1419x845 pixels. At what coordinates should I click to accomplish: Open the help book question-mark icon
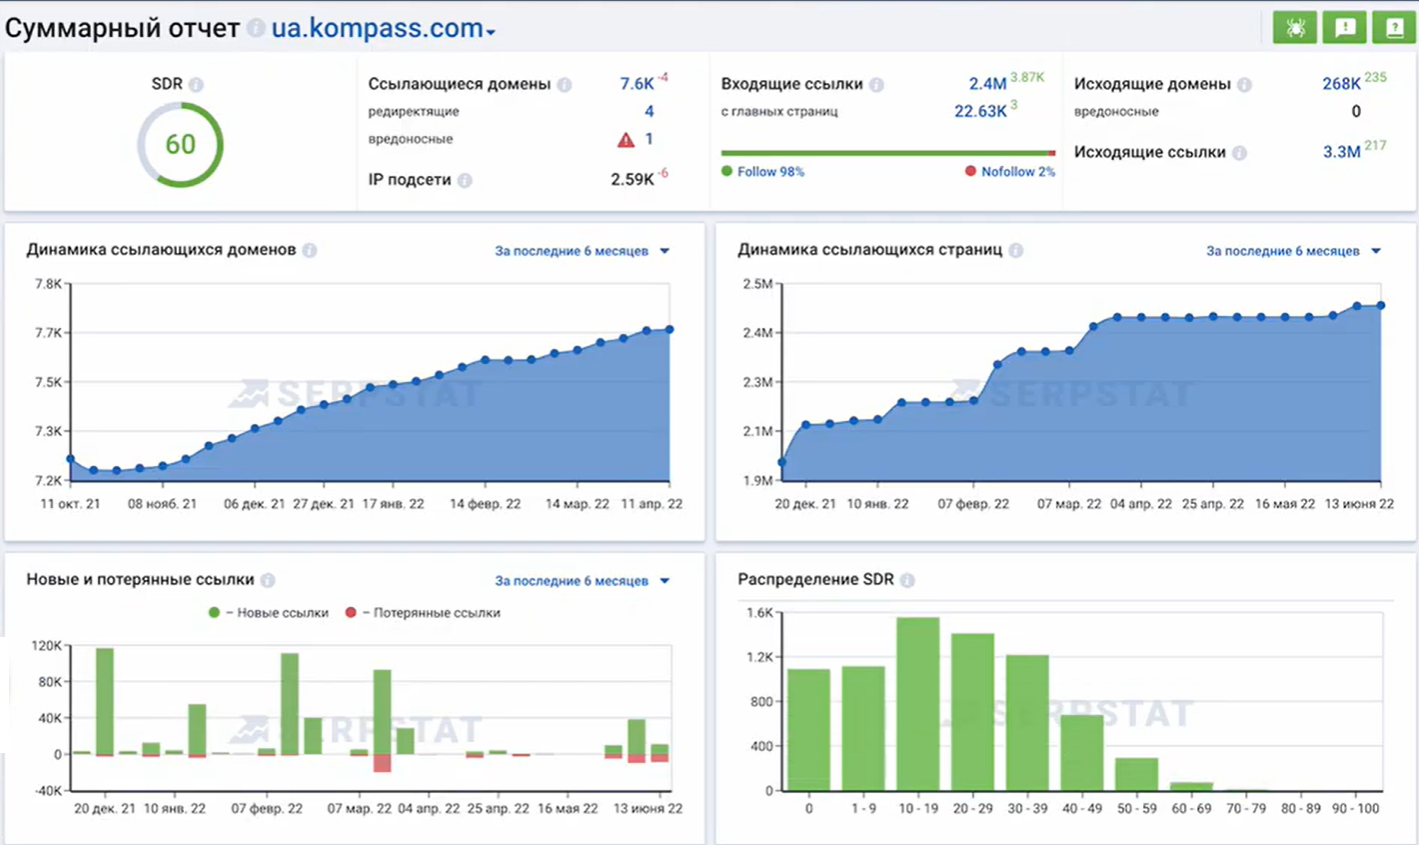click(x=1393, y=28)
